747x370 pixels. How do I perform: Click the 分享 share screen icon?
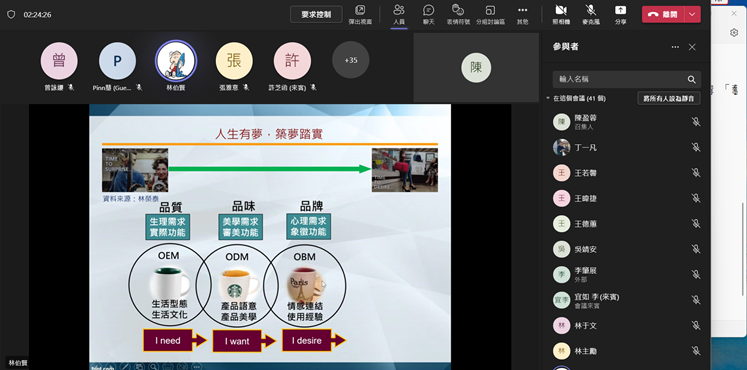[620, 15]
